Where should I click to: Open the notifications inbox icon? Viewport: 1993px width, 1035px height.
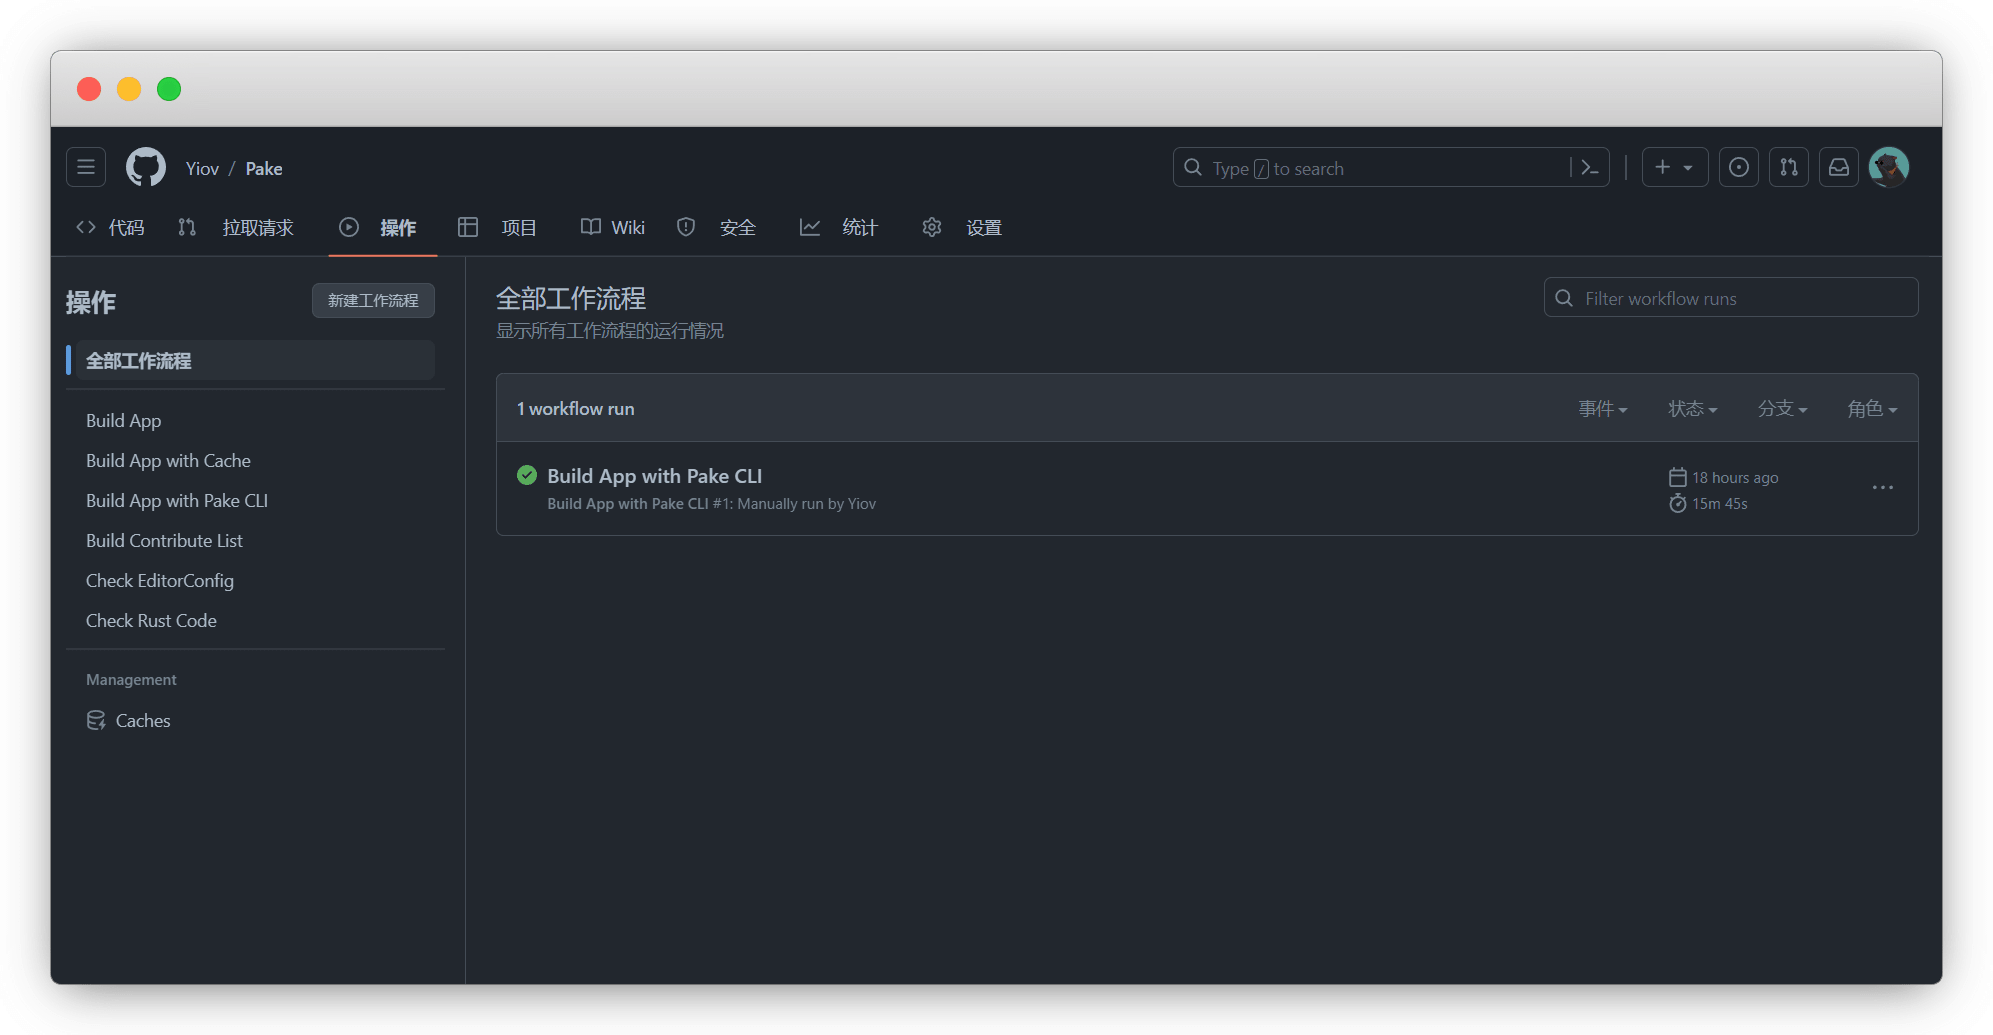pyautogui.click(x=1839, y=168)
